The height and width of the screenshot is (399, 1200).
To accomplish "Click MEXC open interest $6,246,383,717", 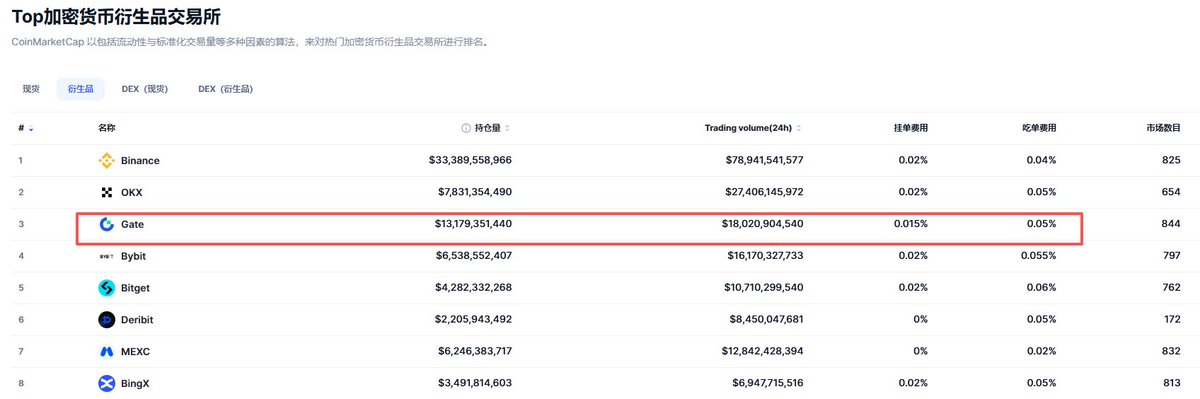I will point(474,352).
